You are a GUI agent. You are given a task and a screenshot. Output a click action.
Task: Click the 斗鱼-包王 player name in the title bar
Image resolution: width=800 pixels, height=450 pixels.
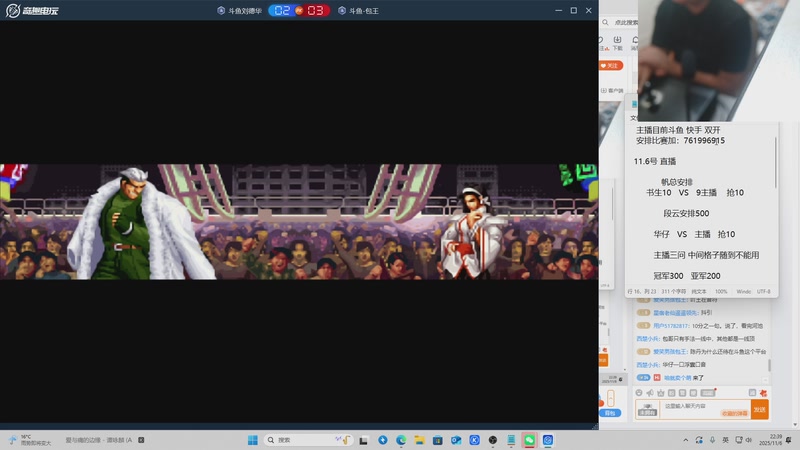(x=364, y=11)
